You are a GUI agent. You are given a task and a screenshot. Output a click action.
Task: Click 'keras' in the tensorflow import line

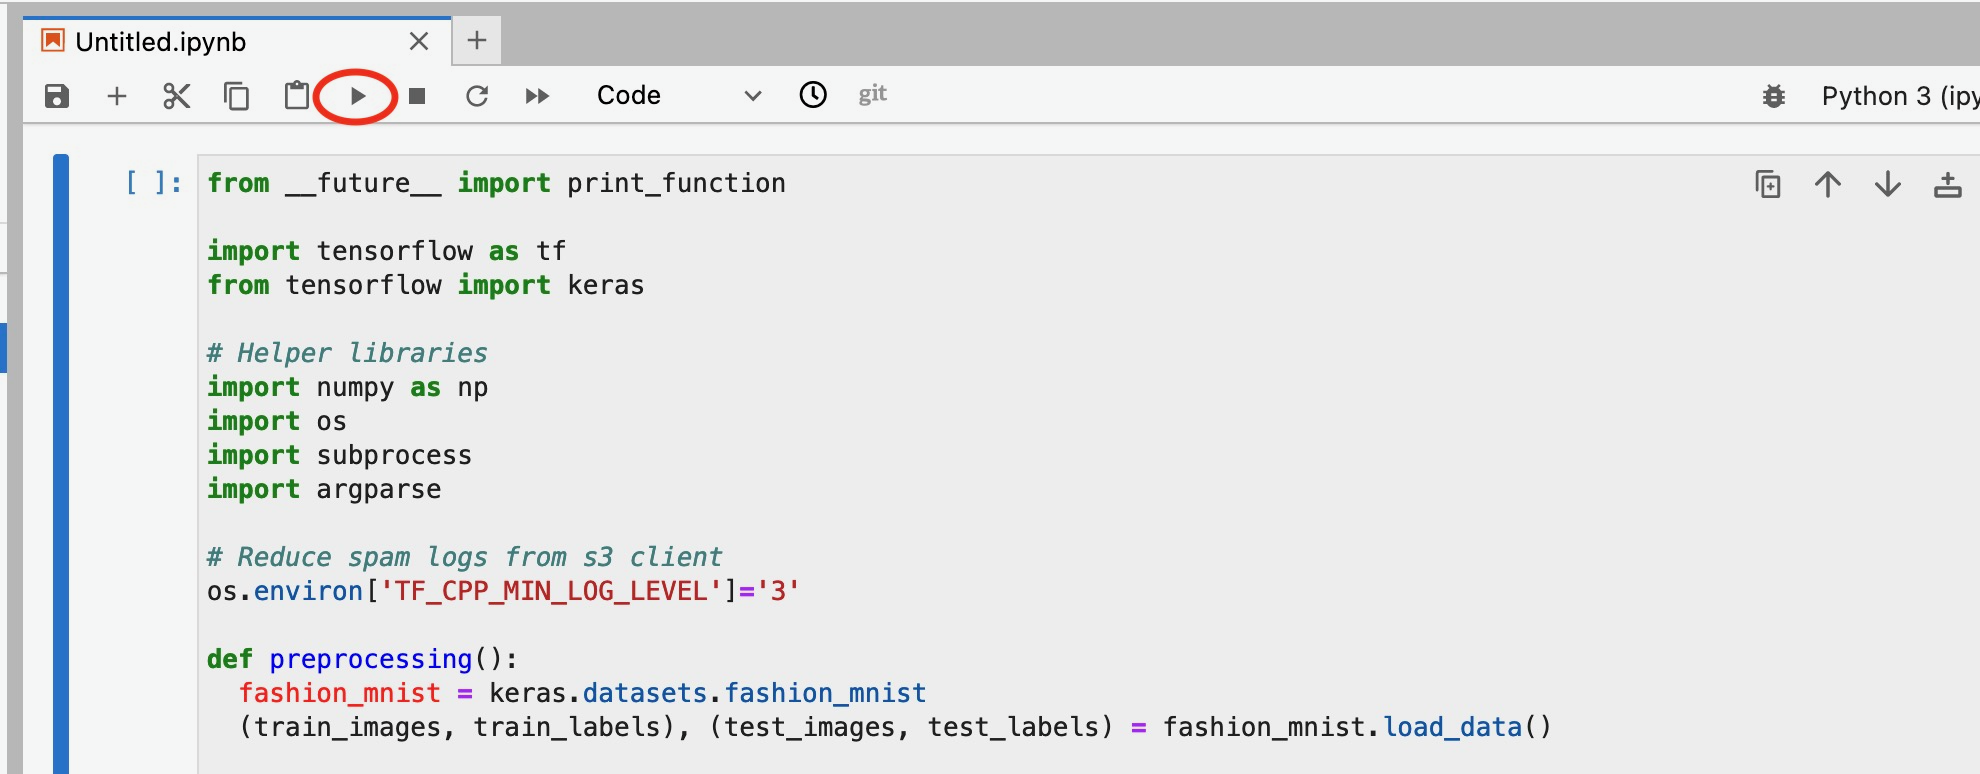(606, 285)
